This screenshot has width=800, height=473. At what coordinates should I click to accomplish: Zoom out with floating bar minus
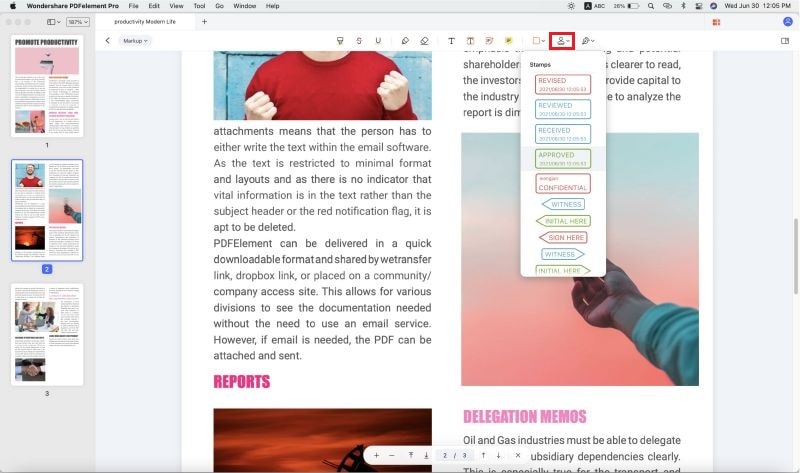point(391,455)
